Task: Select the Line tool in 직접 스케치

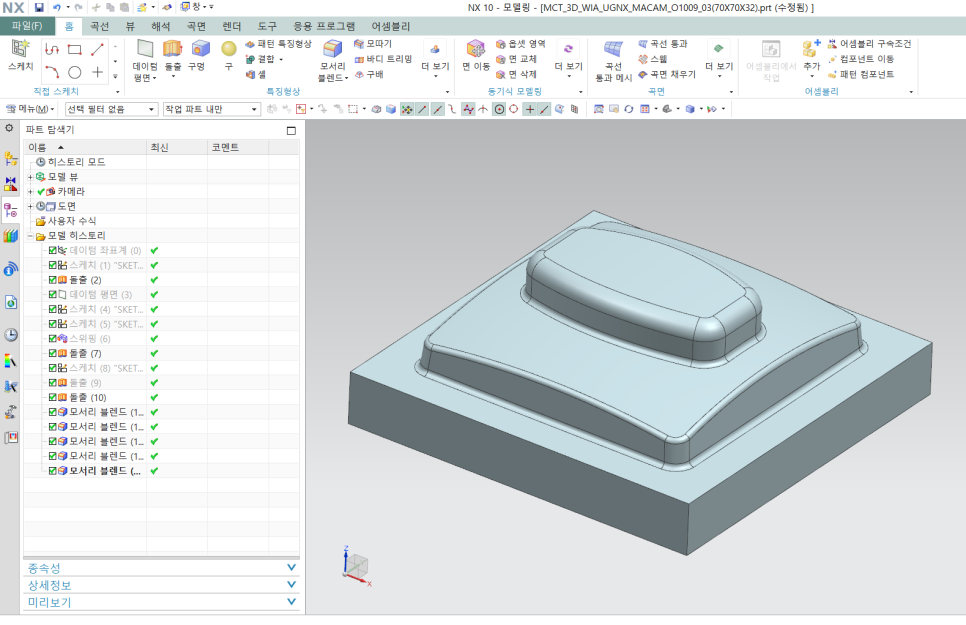Action: [x=97, y=49]
